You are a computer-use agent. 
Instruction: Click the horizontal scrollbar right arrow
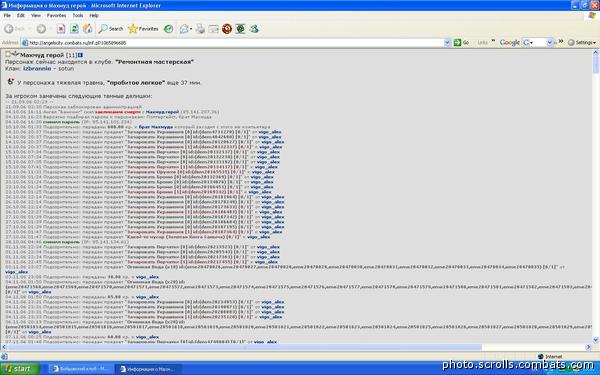(x=588, y=347)
